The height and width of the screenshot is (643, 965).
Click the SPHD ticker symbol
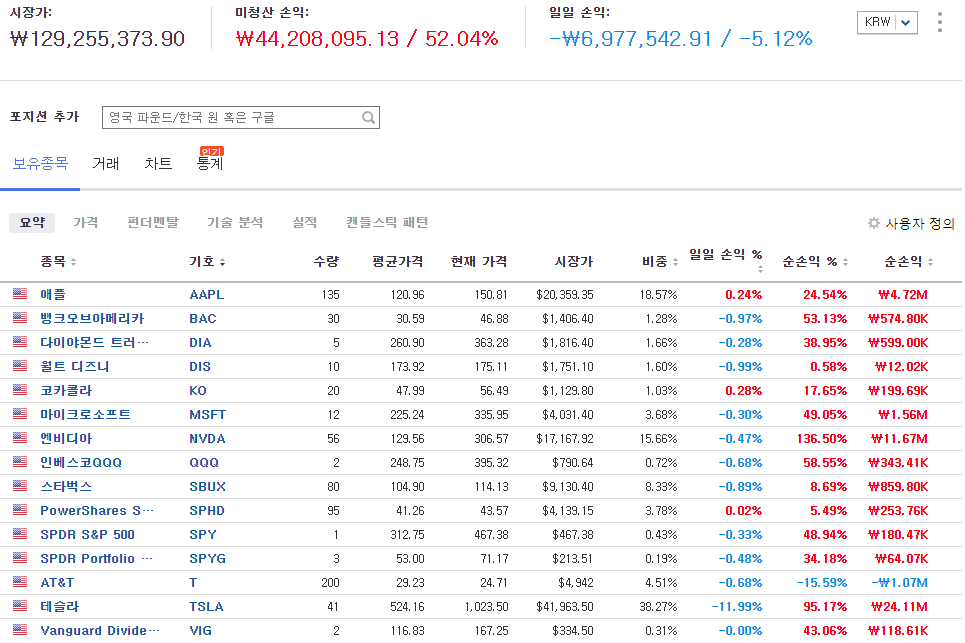point(207,511)
